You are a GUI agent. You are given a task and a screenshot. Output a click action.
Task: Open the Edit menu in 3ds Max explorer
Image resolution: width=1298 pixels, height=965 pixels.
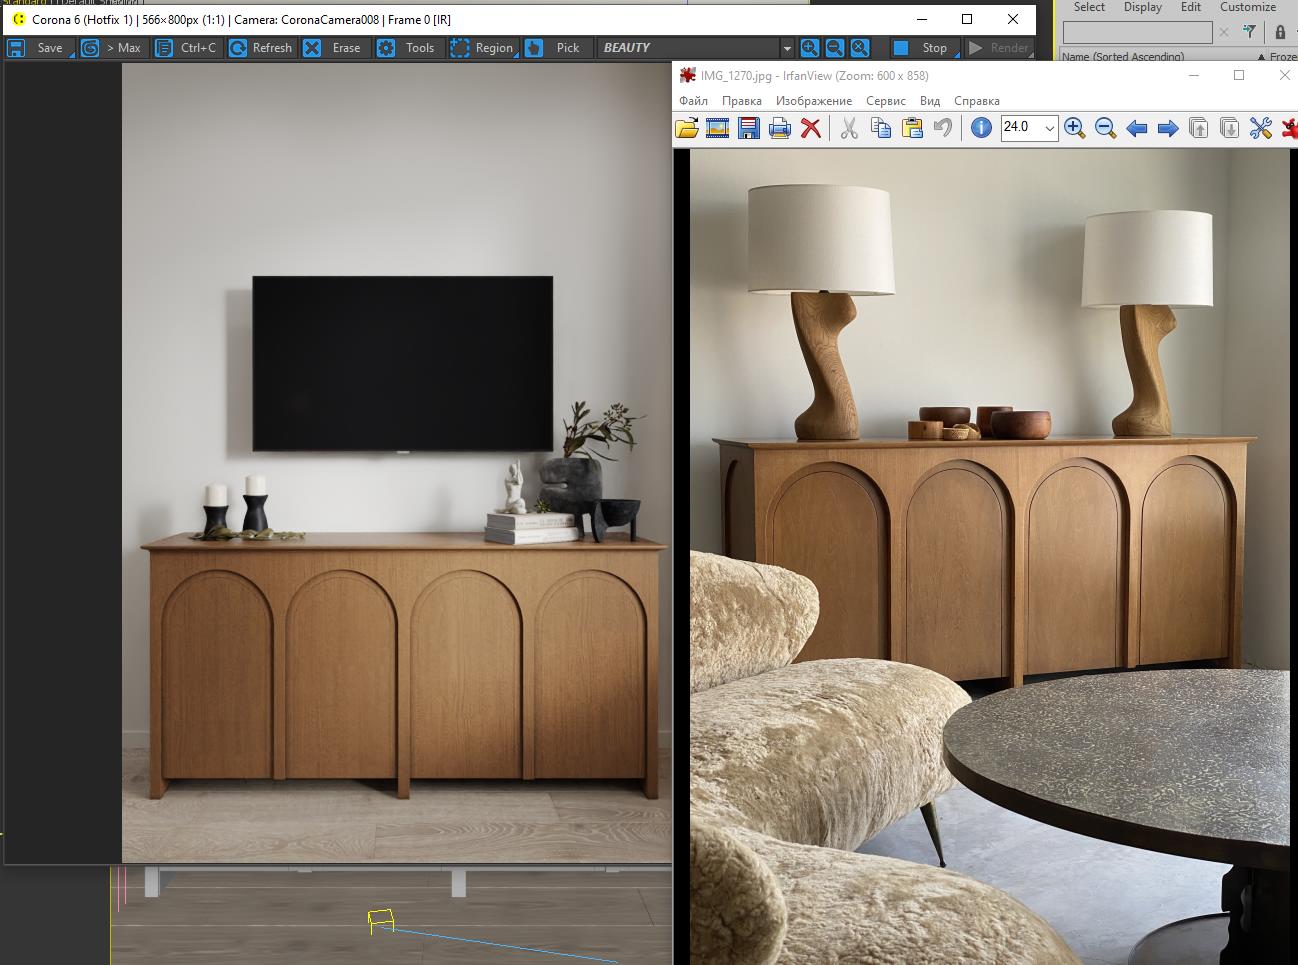(1191, 7)
